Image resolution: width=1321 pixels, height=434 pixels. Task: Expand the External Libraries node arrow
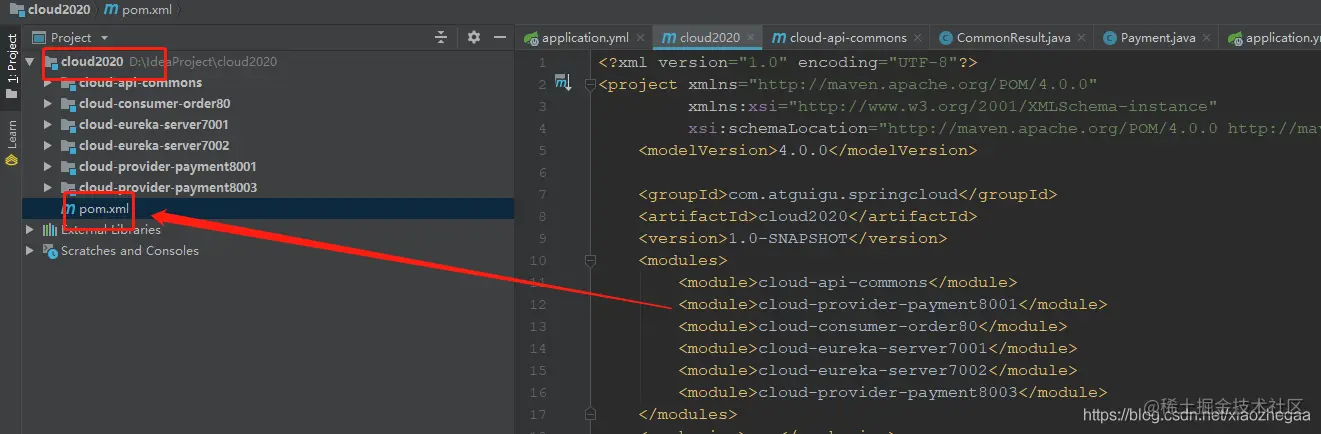coord(30,230)
